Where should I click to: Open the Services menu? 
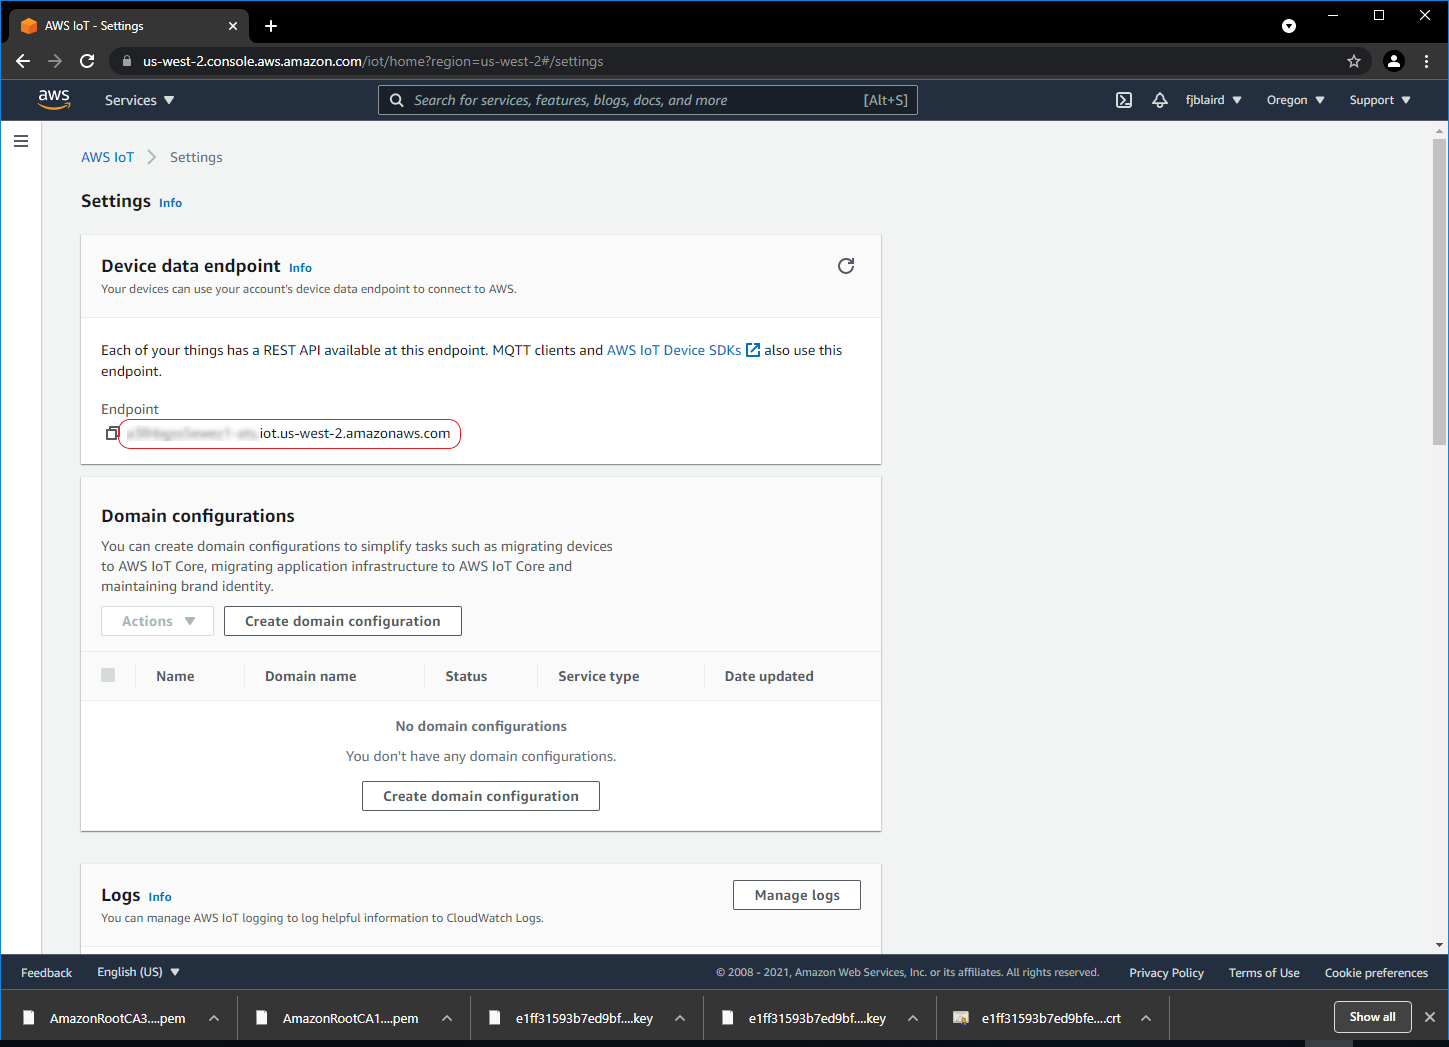click(138, 100)
